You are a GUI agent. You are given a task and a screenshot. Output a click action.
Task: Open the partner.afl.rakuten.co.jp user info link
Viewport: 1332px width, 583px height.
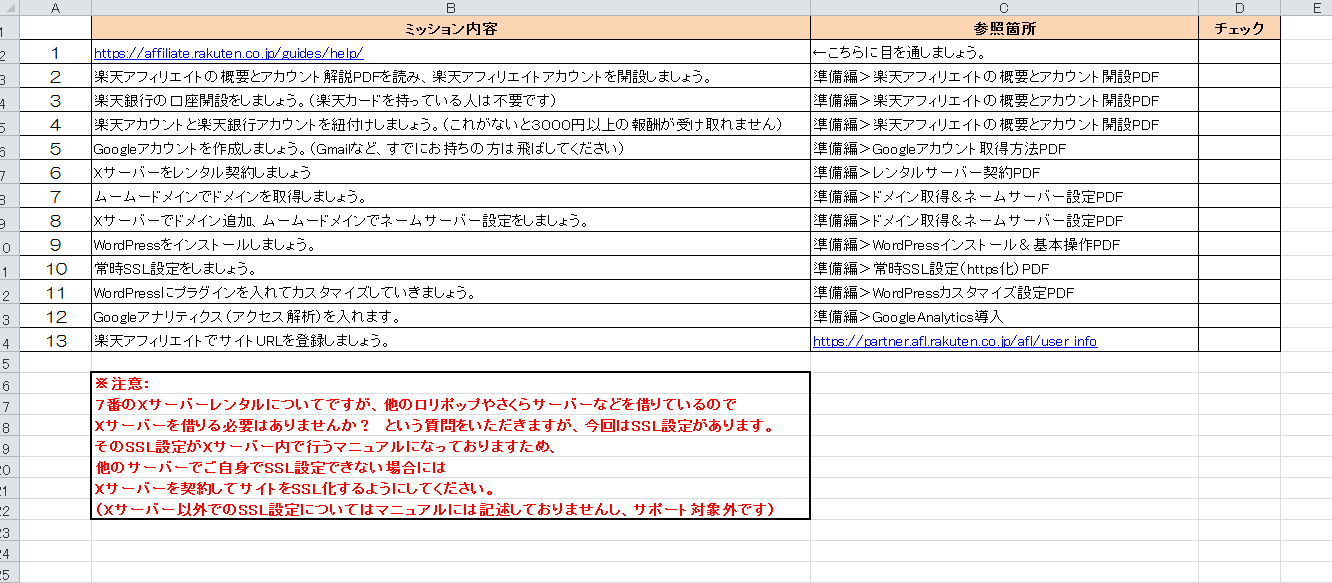click(x=954, y=341)
